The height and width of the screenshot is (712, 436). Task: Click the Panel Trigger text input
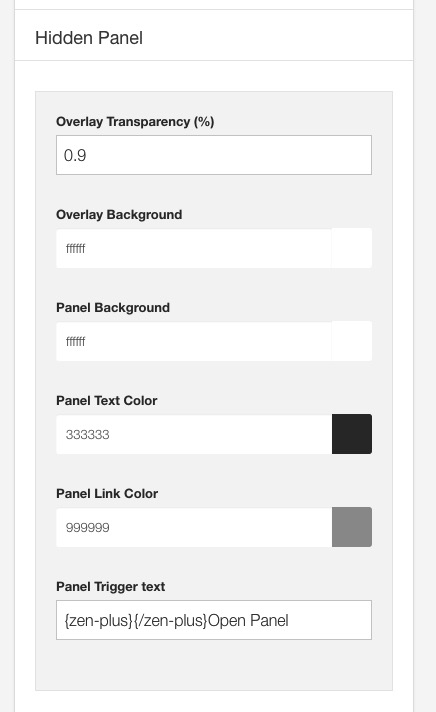214,620
